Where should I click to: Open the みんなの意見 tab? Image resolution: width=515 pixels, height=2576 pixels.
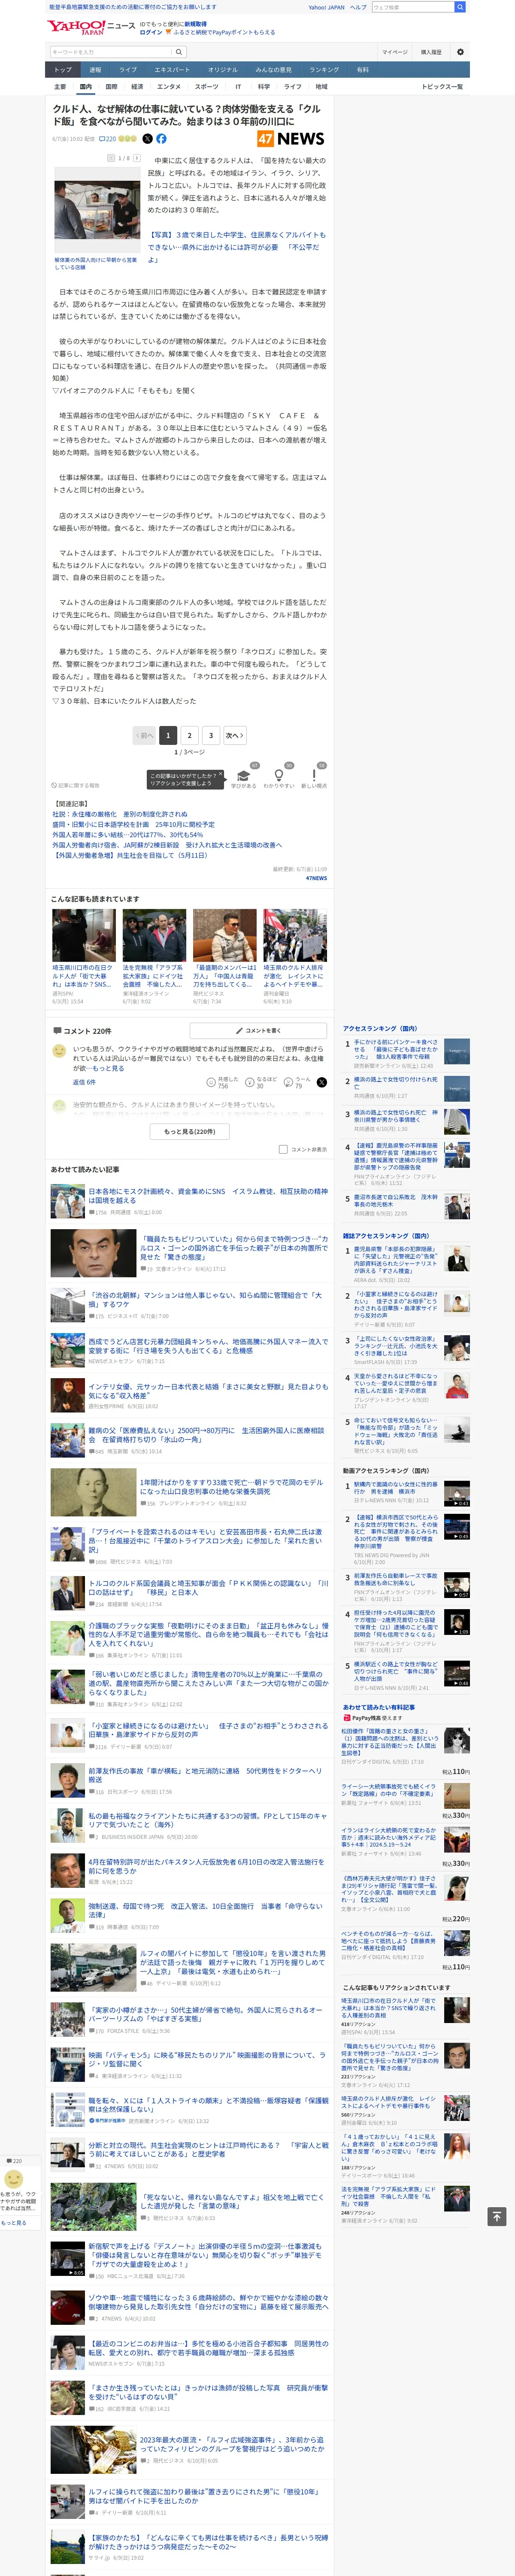point(273,70)
